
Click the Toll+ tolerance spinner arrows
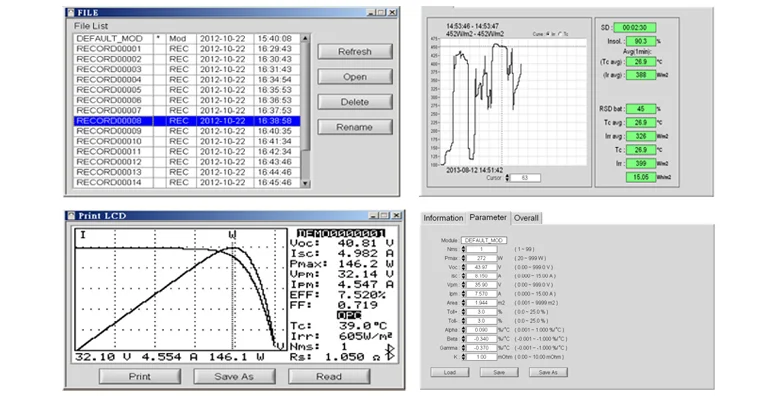[x=463, y=312]
